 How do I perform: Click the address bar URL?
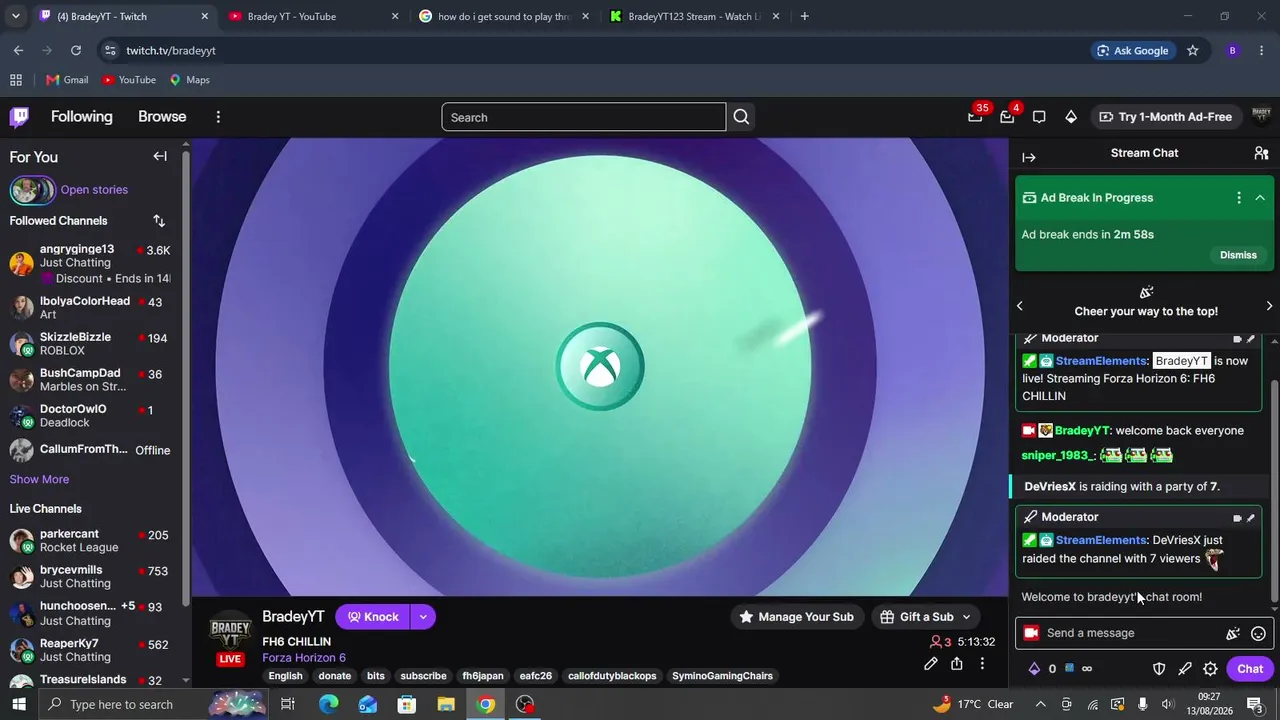coord(171,51)
